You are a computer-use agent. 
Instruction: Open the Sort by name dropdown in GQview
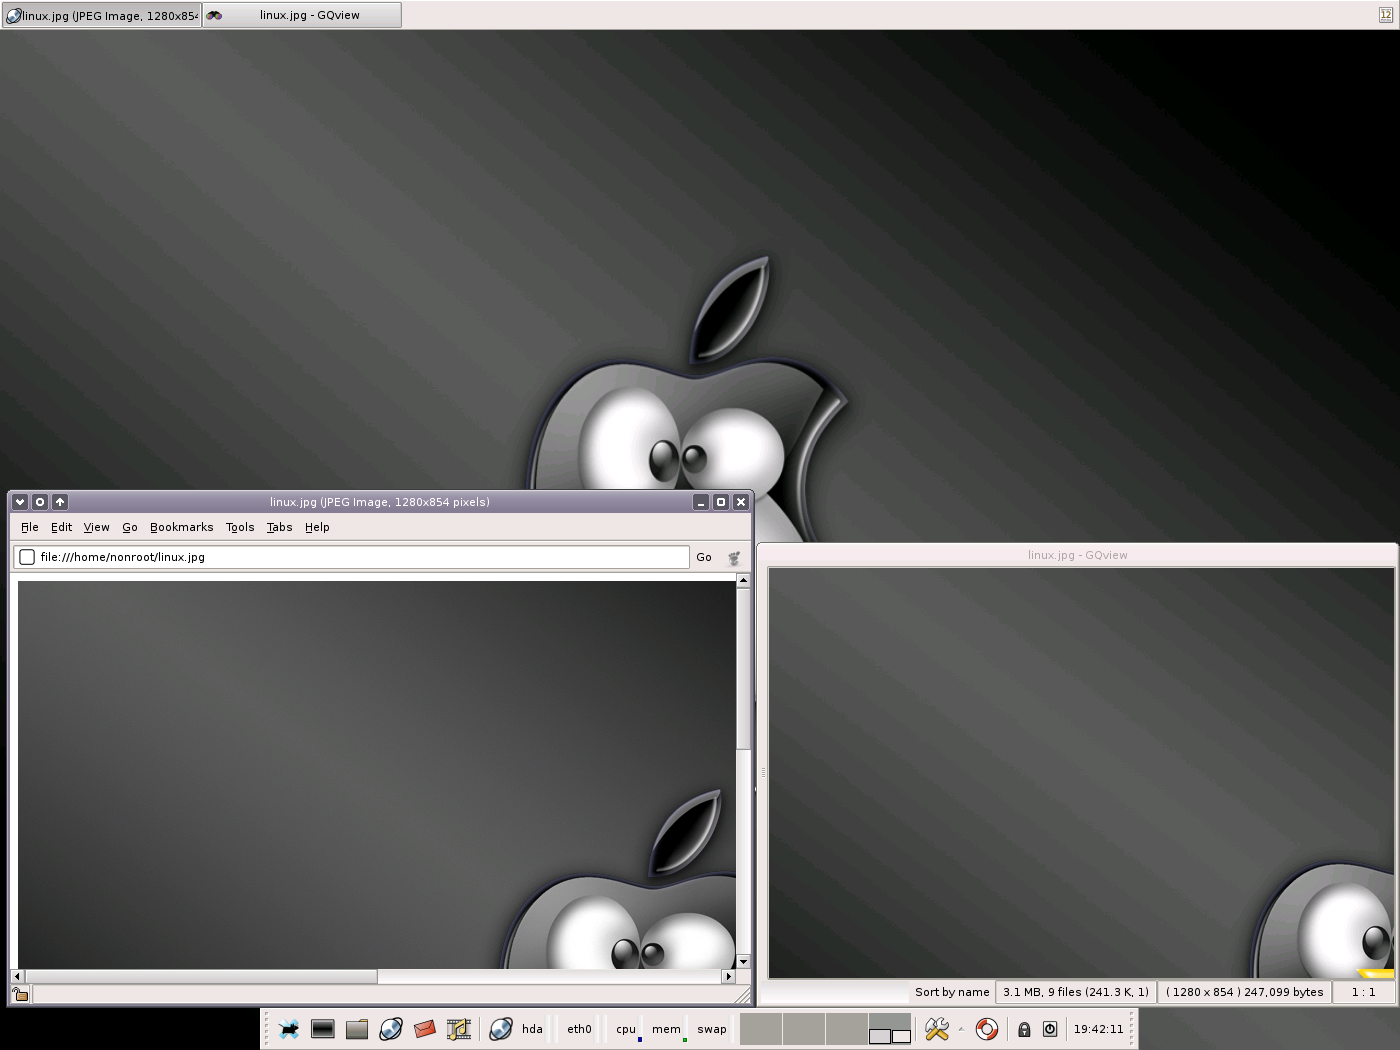(951, 992)
